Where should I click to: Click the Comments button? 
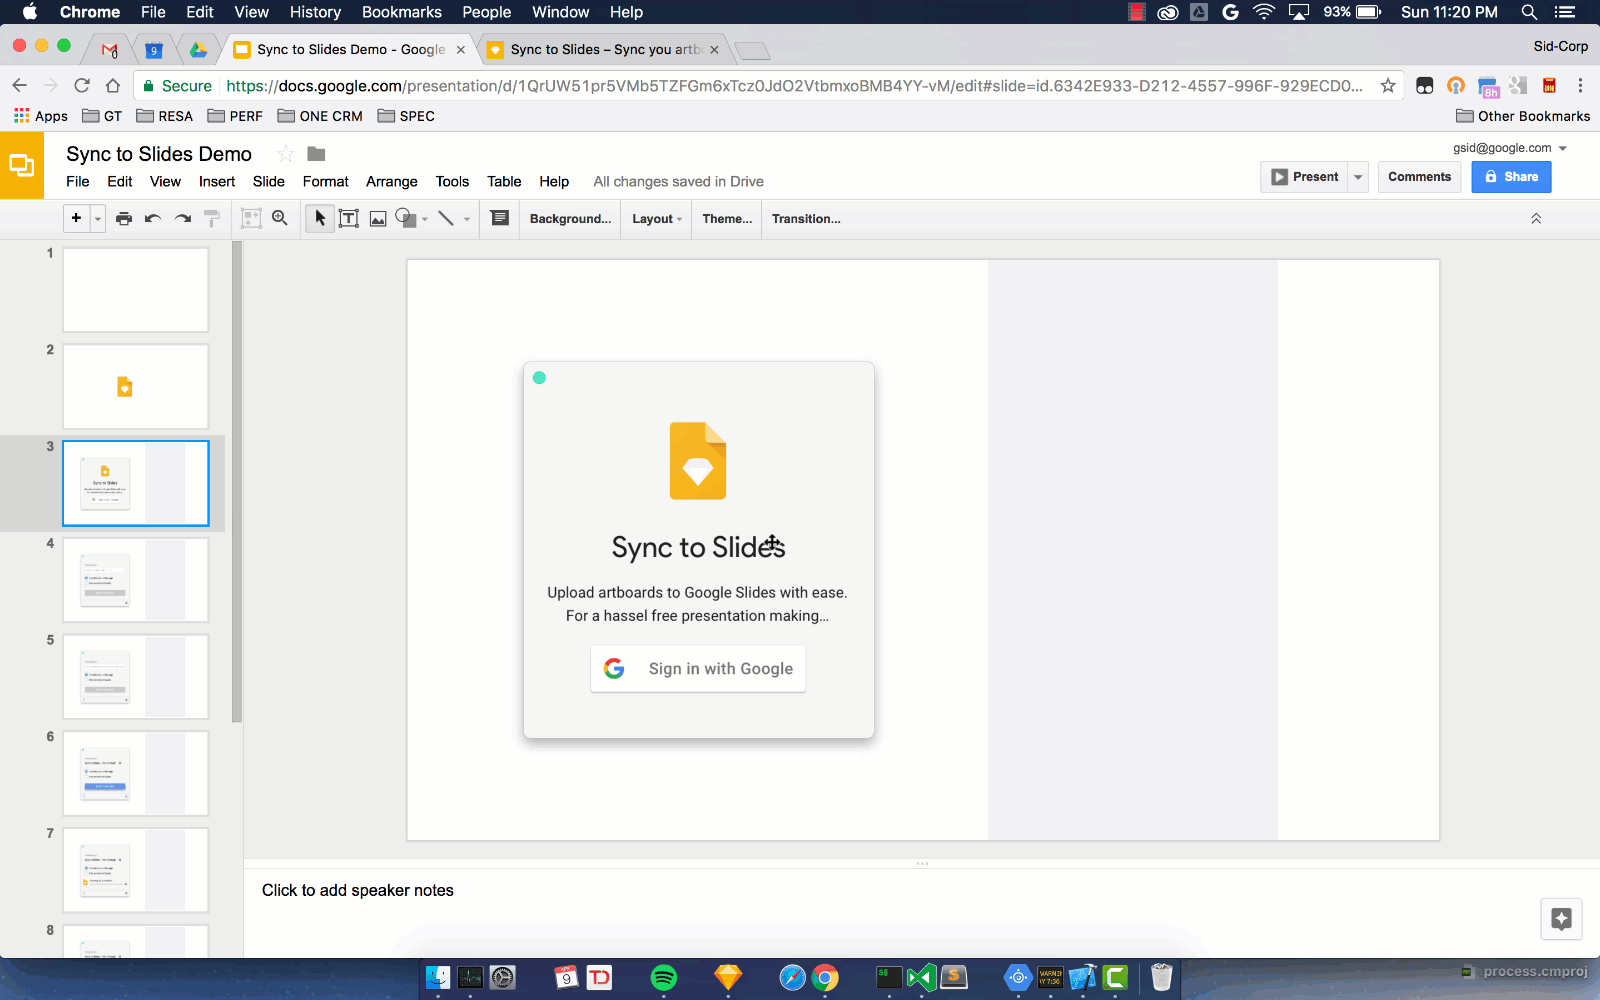1419,177
